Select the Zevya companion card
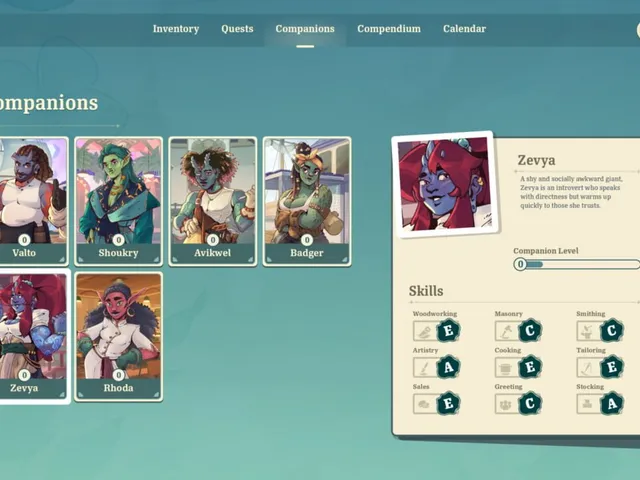640x480 pixels. pyautogui.click(x=33, y=336)
